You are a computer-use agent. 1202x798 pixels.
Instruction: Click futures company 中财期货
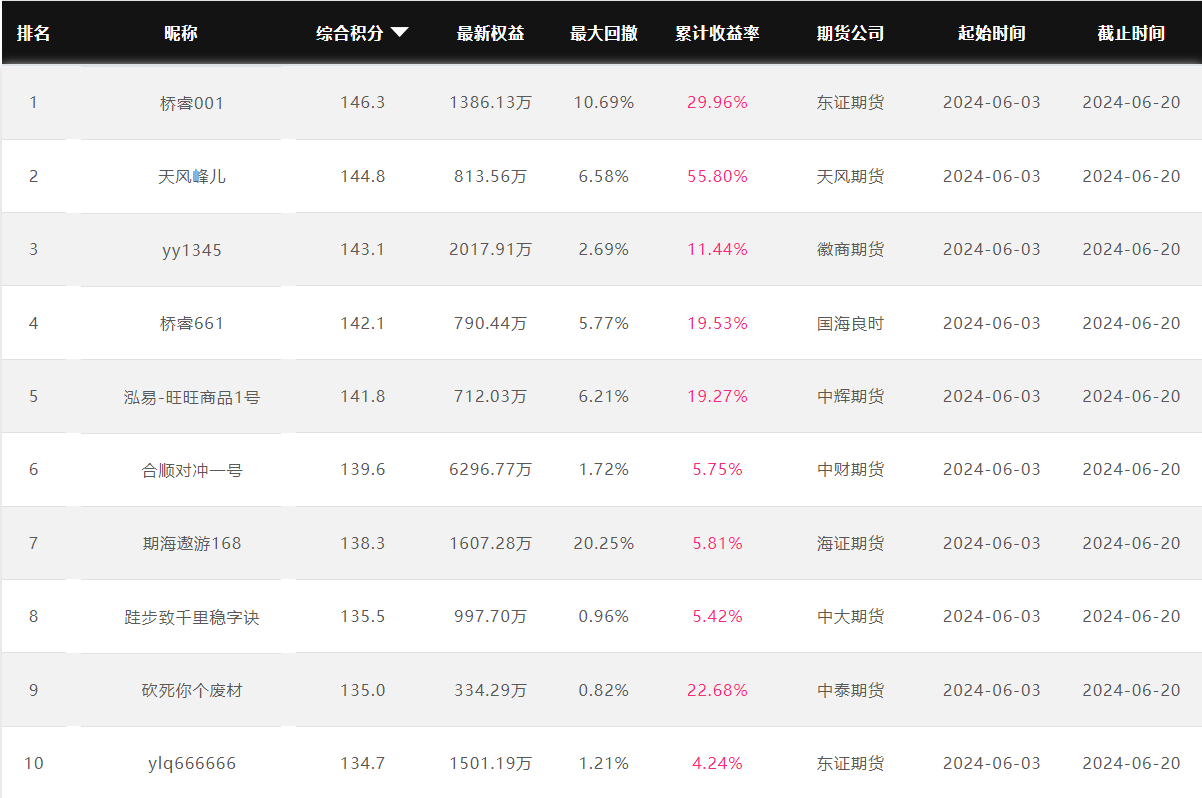tap(850, 469)
